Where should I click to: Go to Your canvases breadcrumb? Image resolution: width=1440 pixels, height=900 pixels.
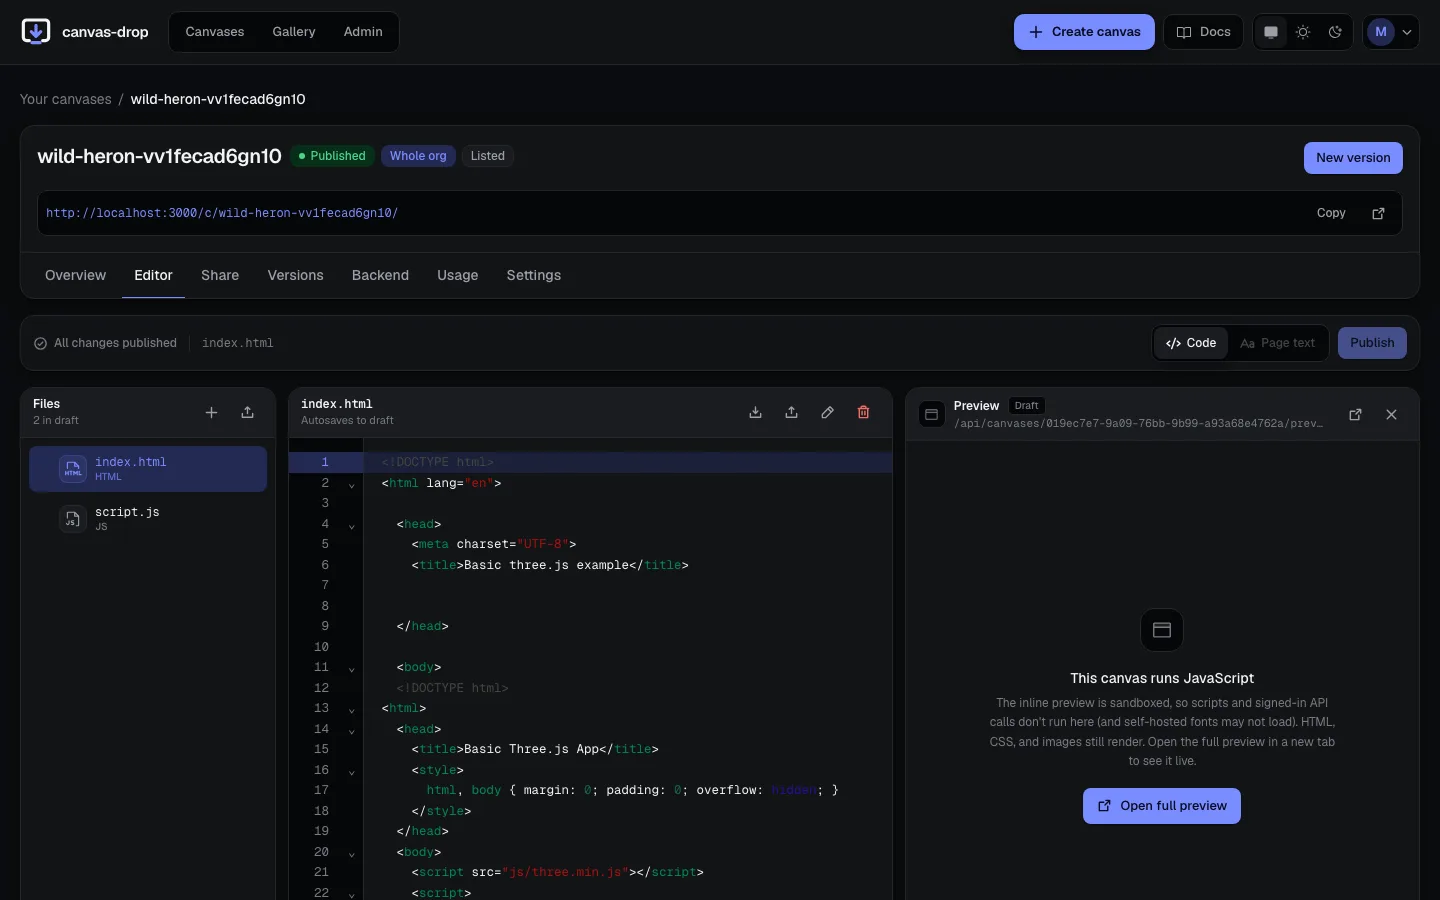pos(66,99)
